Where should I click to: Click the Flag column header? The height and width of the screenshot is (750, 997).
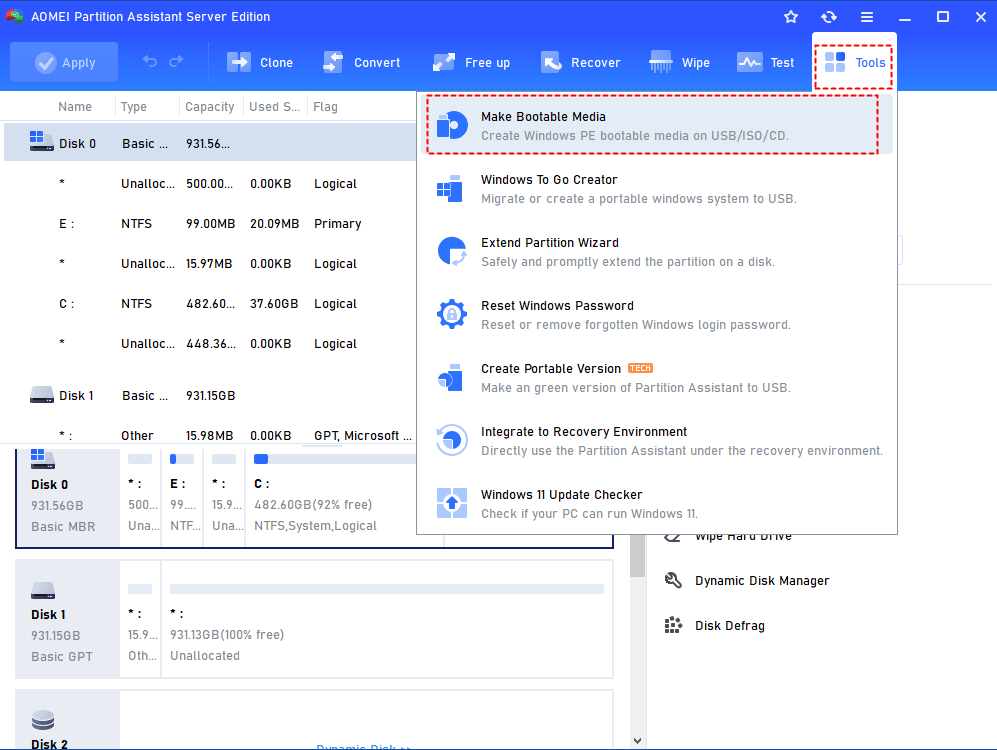click(x=325, y=107)
